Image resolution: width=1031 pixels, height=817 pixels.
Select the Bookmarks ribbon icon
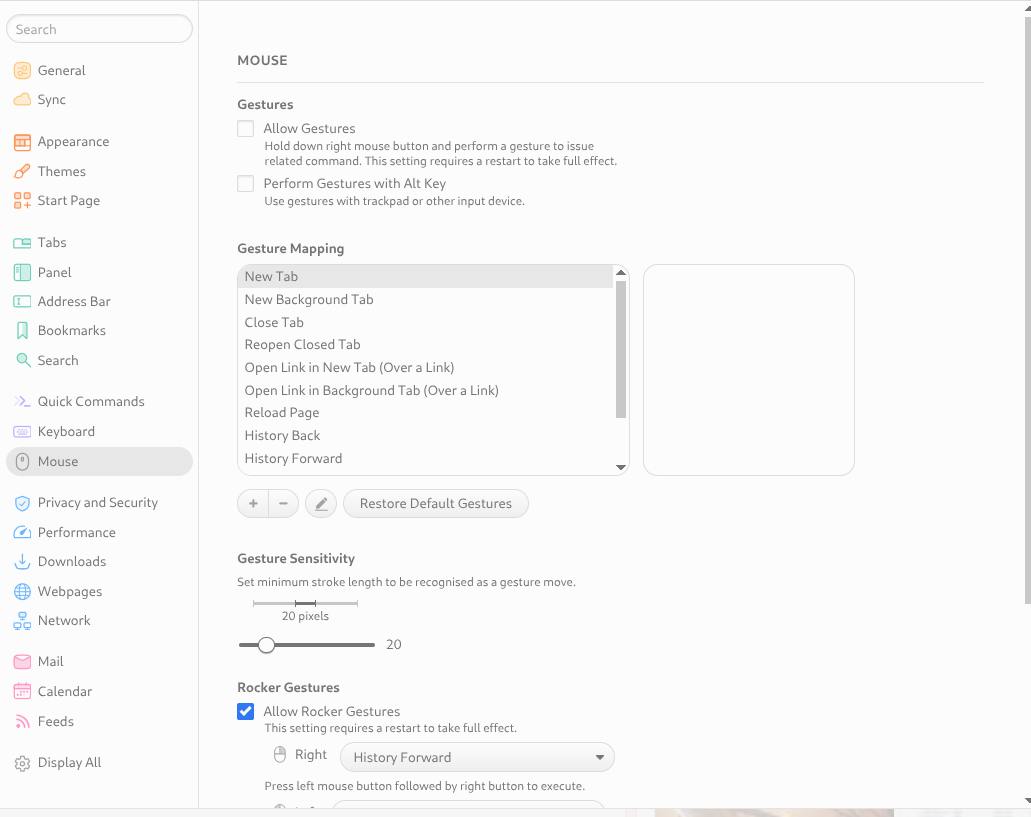coord(22,331)
